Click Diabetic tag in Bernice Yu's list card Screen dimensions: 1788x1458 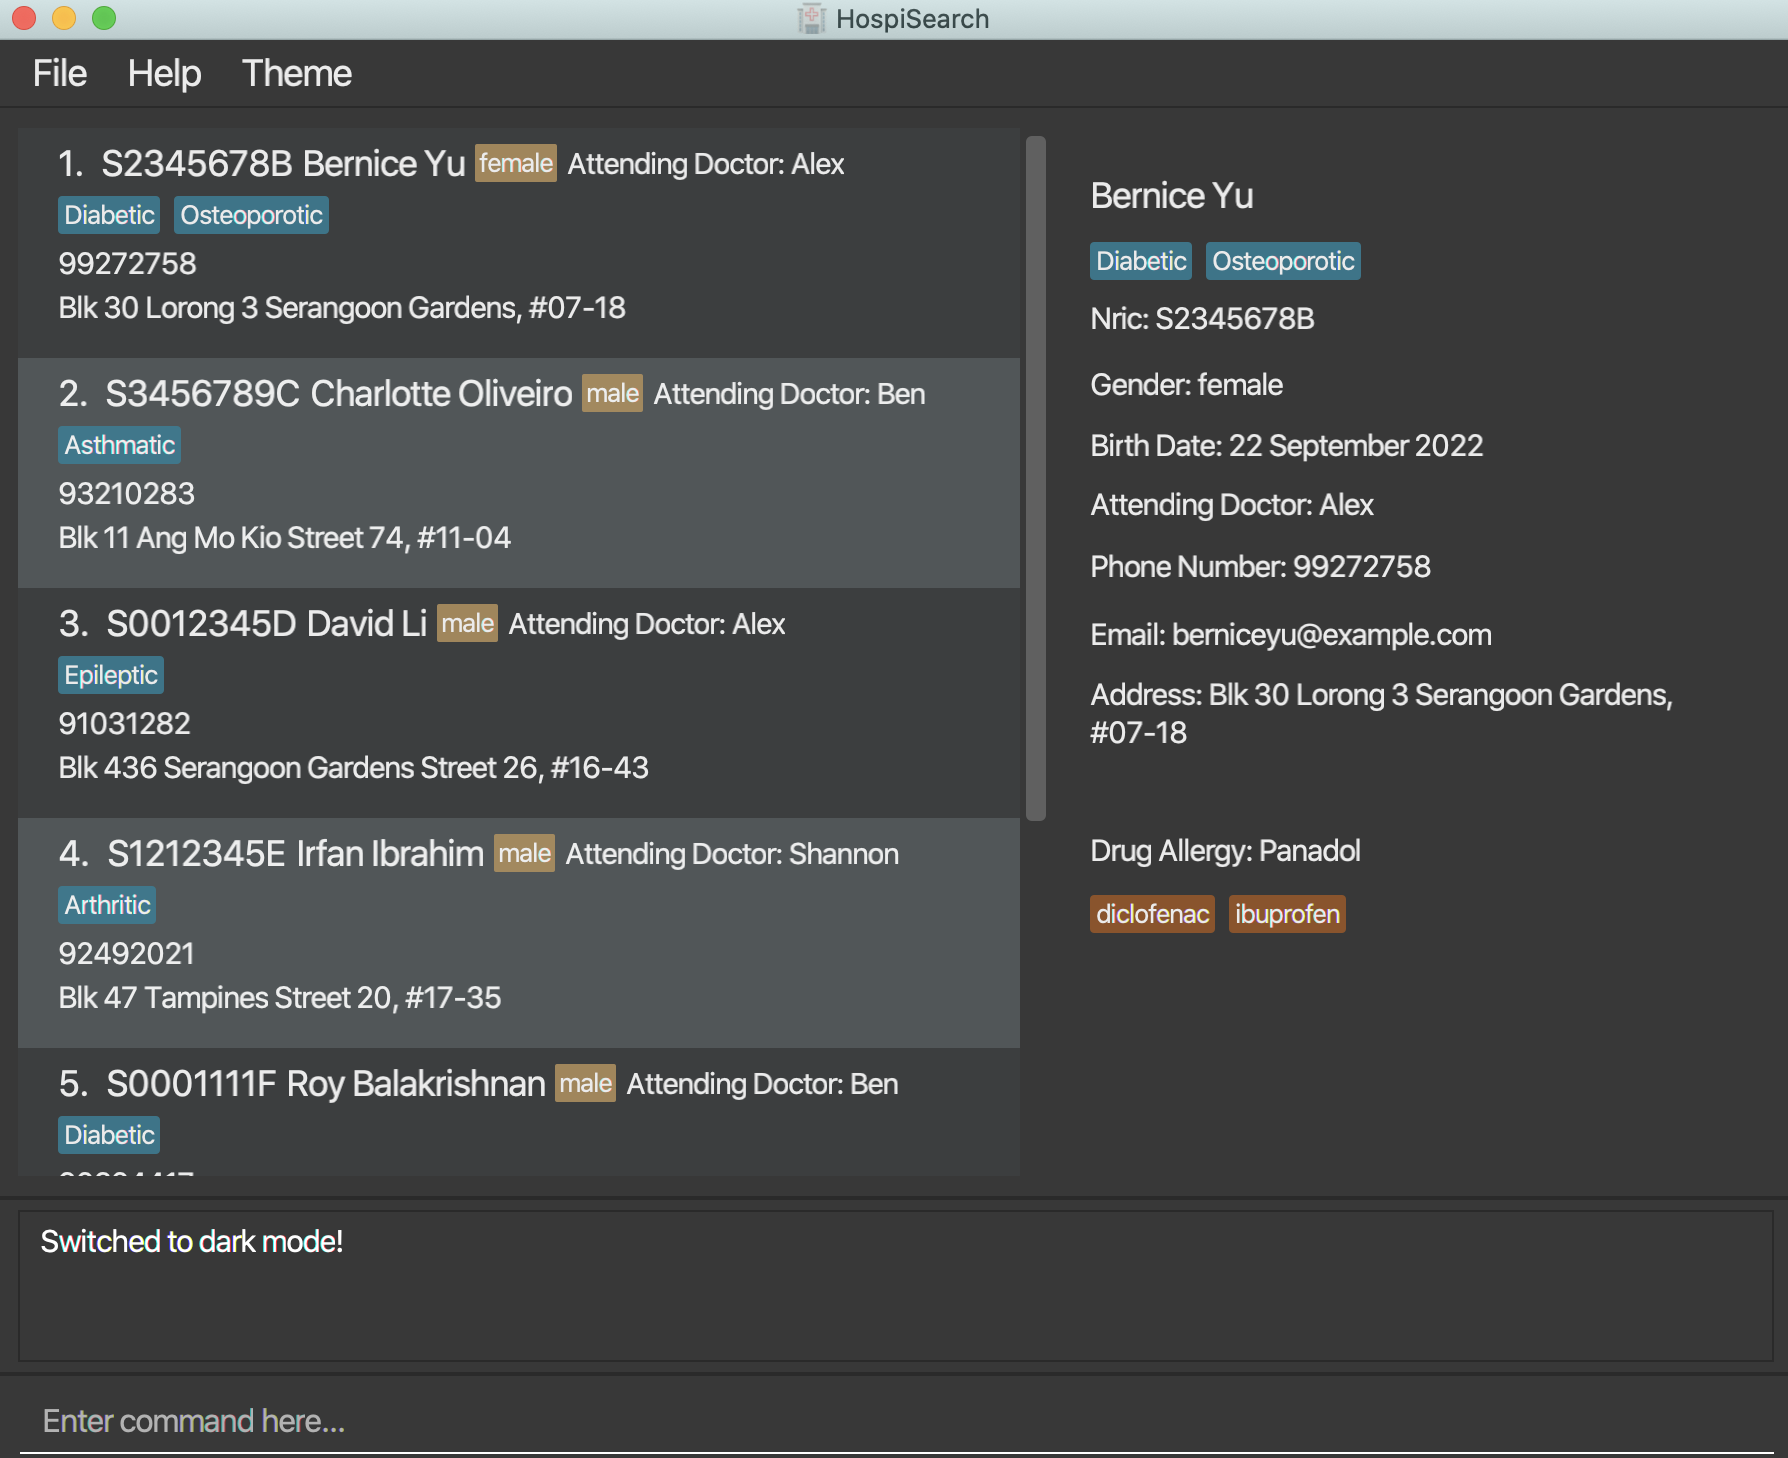coord(109,215)
